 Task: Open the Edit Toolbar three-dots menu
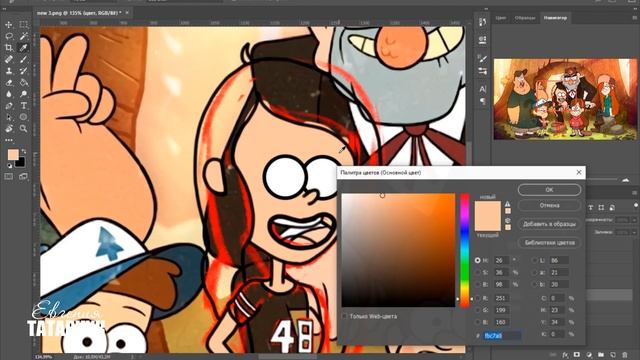pos(9,140)
